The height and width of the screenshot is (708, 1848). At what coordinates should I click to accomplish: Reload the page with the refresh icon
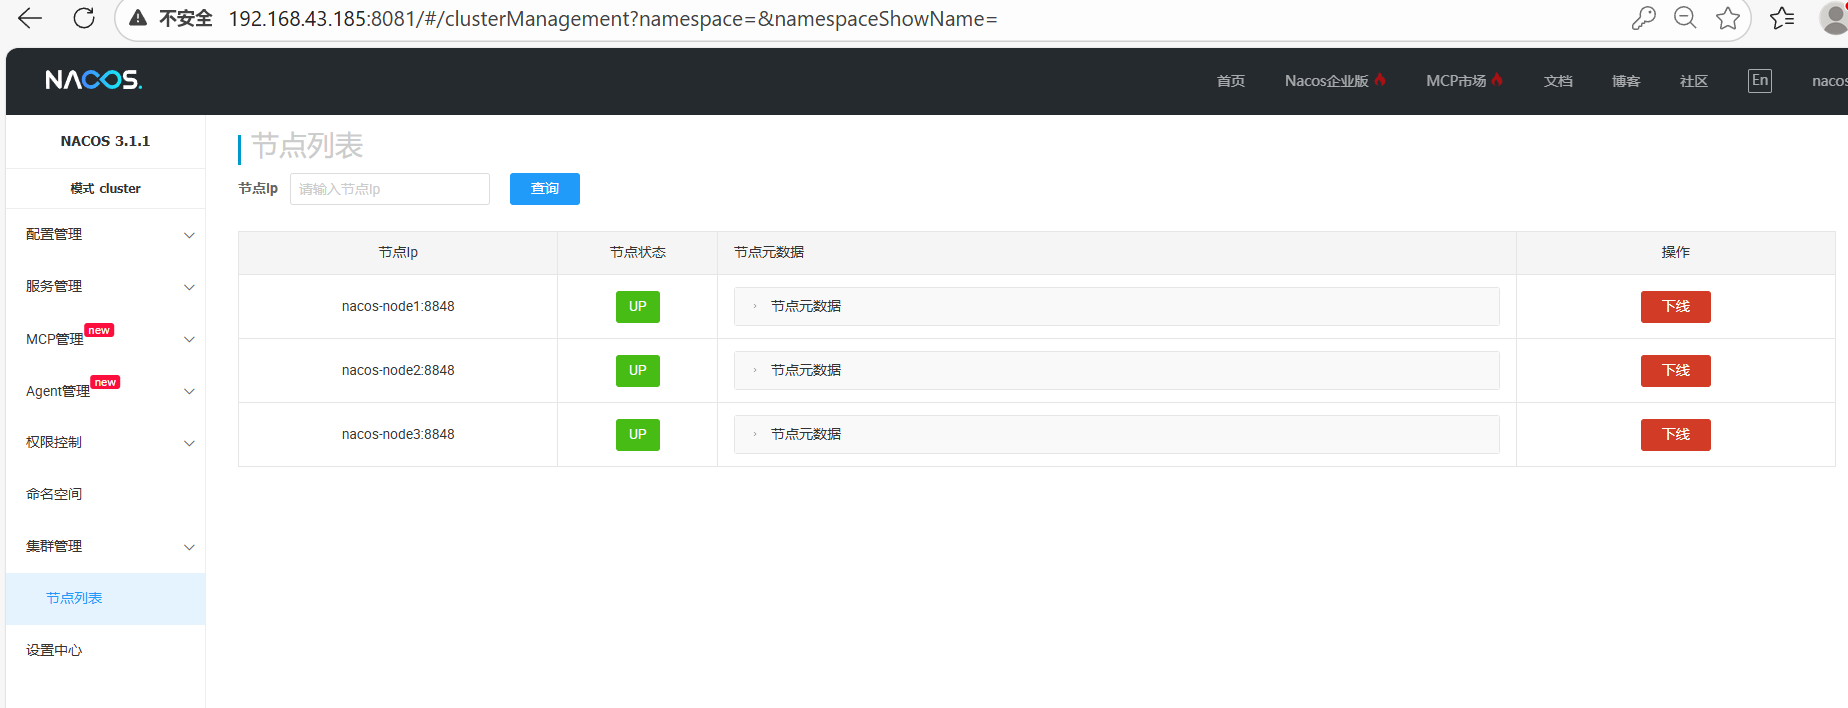tap(84, 18)
